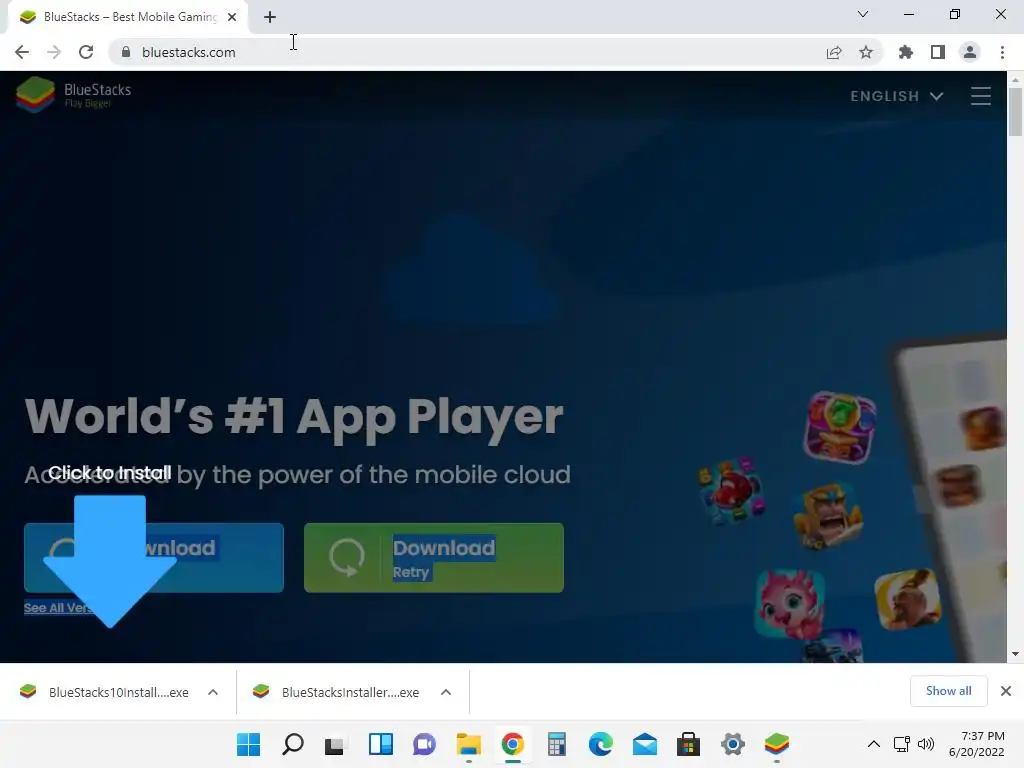Click the page vertical scrollbar thumb
Viewport: 1024px width, 768px height.
(1015, 112)
